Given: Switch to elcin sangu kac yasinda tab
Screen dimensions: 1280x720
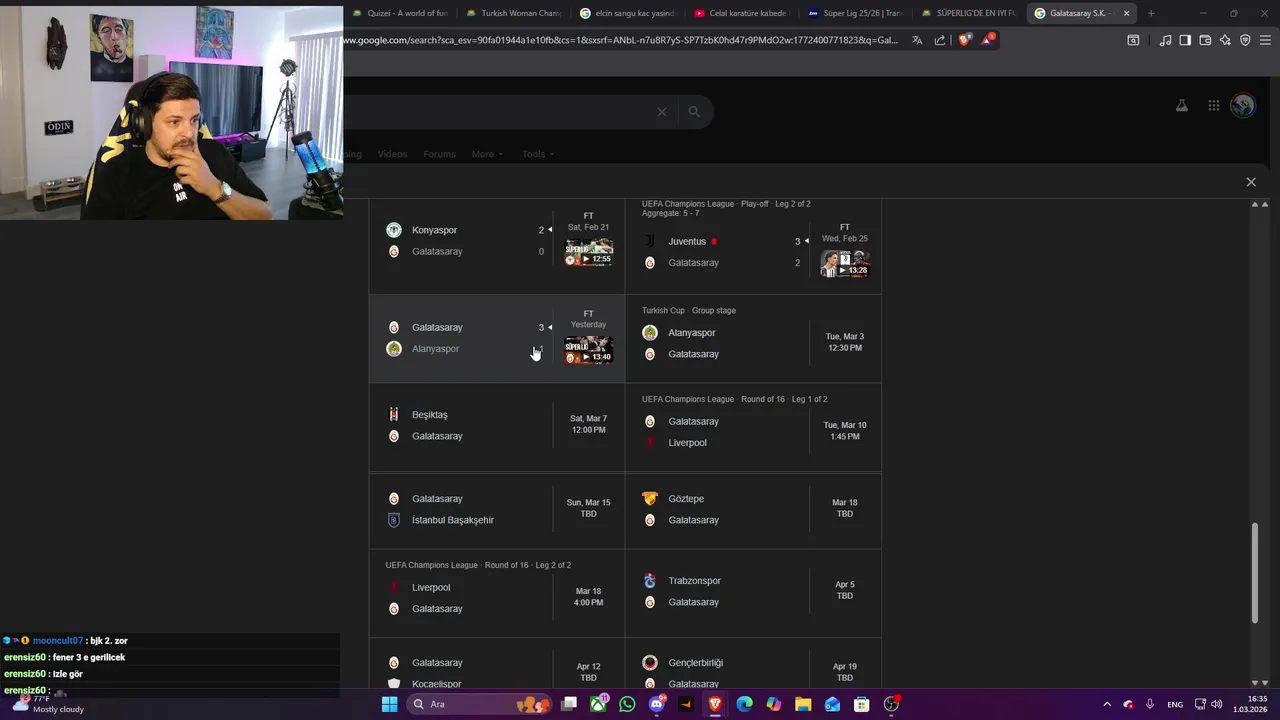Looking at the screenshot, I should pyautogui.click(x=628, y=13).
